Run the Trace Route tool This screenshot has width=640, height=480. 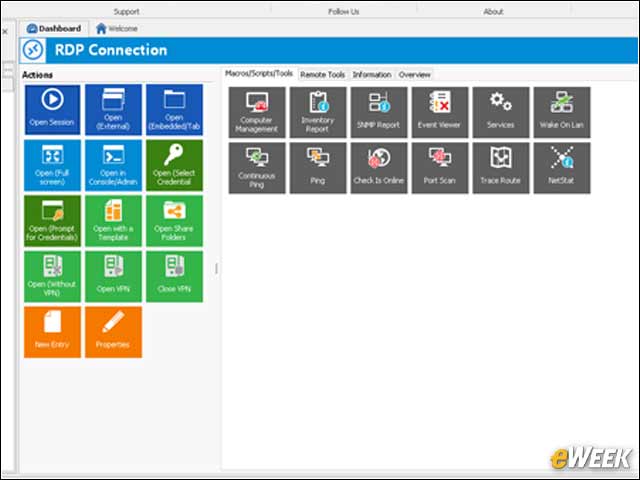pyautogui.click(x=501, y=168)
